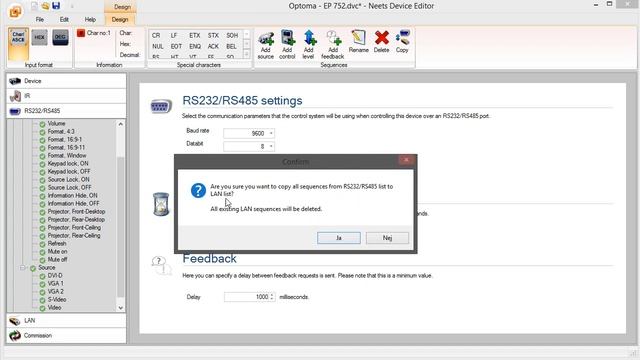The height and width of the screenshot is (360, 640).
Task: Open the Device panel section
Action: (67, 81)
